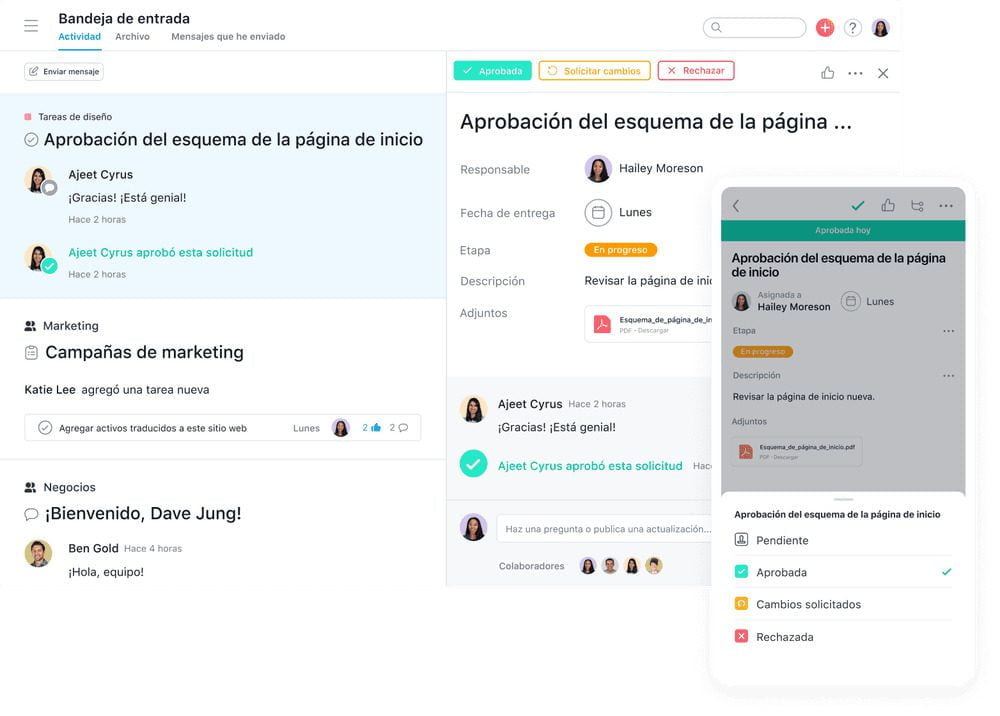Click the 'Solicitar cambios' button
Viewport: 1000px width, 716px height.
(x=594, y=71)
